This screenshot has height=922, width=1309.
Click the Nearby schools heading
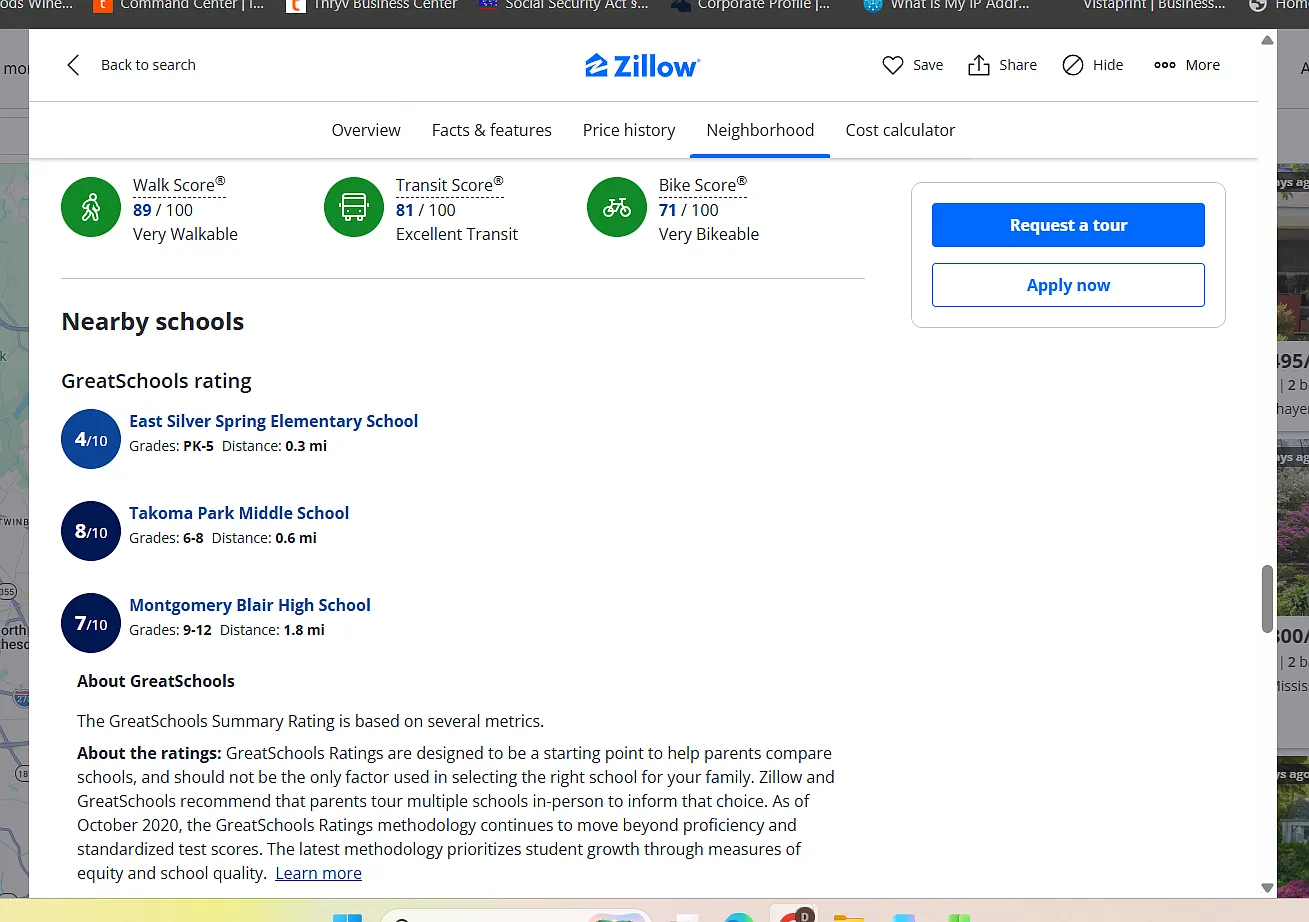tap(153, 321)
